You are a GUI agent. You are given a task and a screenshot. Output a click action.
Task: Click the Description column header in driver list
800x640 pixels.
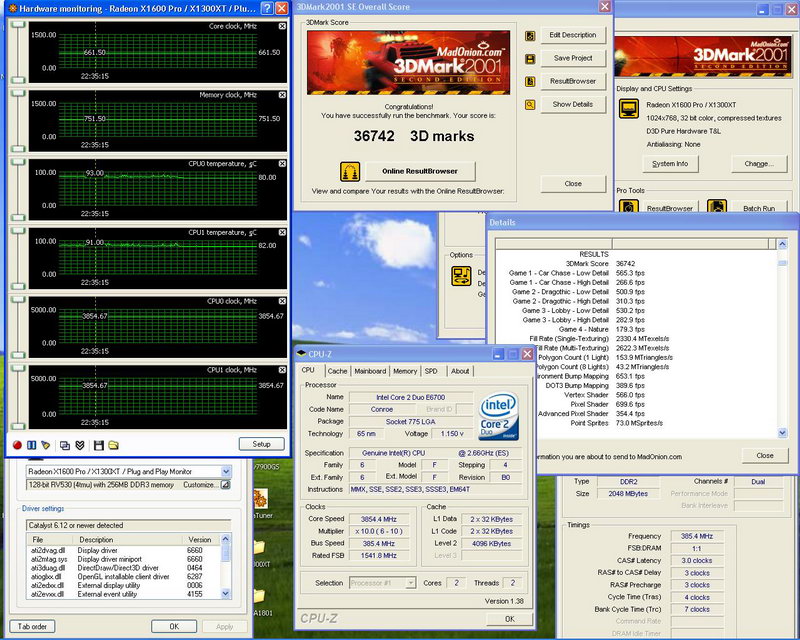(x=128, y=539)
